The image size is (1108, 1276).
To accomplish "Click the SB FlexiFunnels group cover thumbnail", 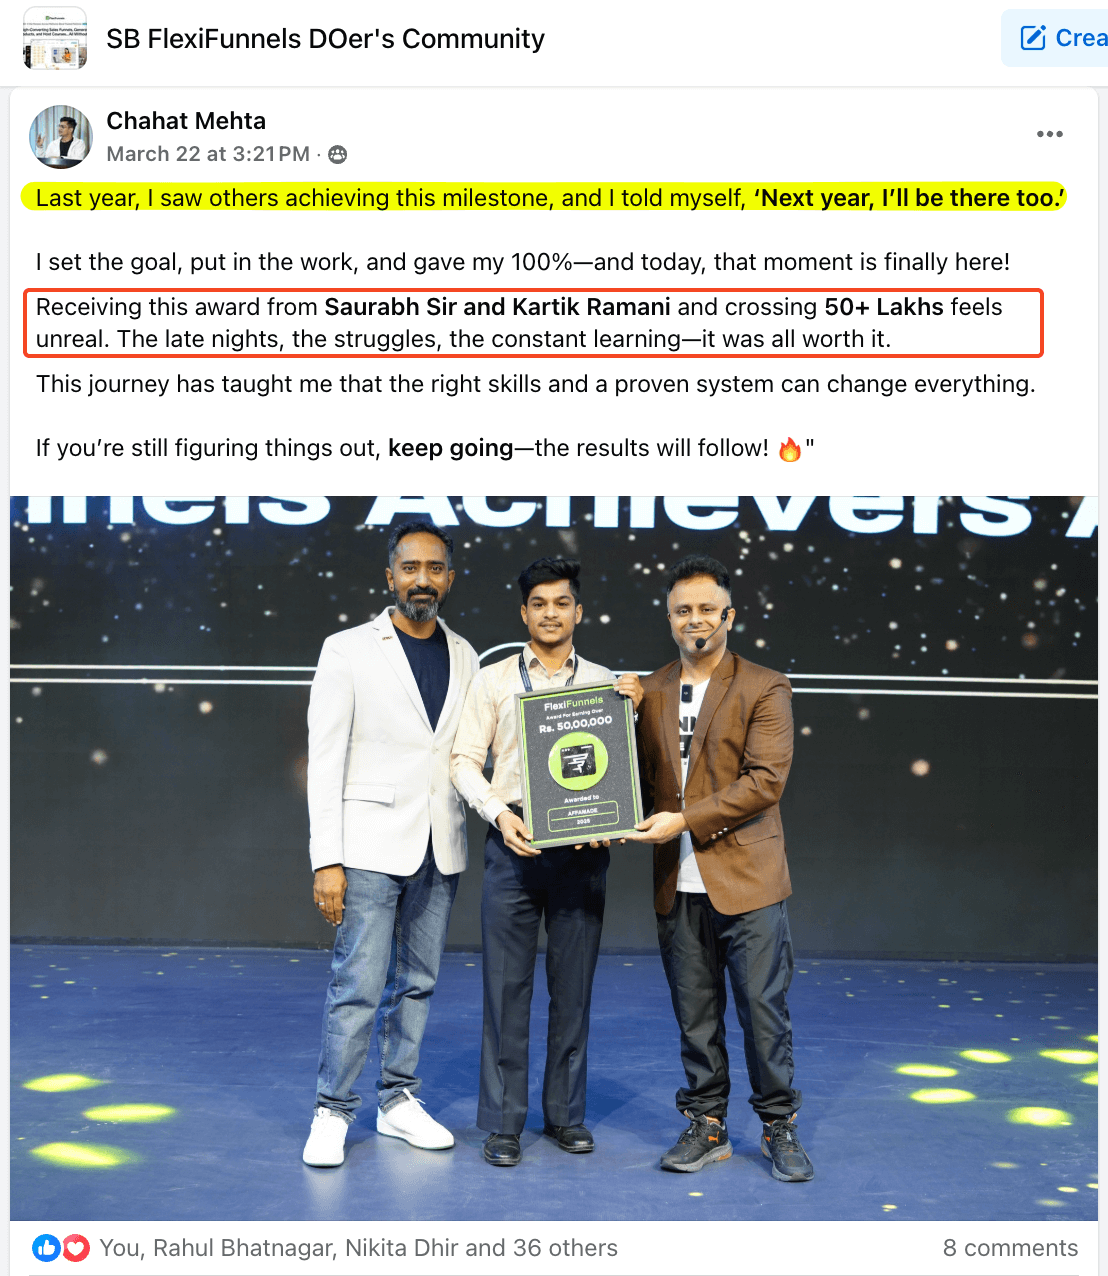I will (55, 39).
